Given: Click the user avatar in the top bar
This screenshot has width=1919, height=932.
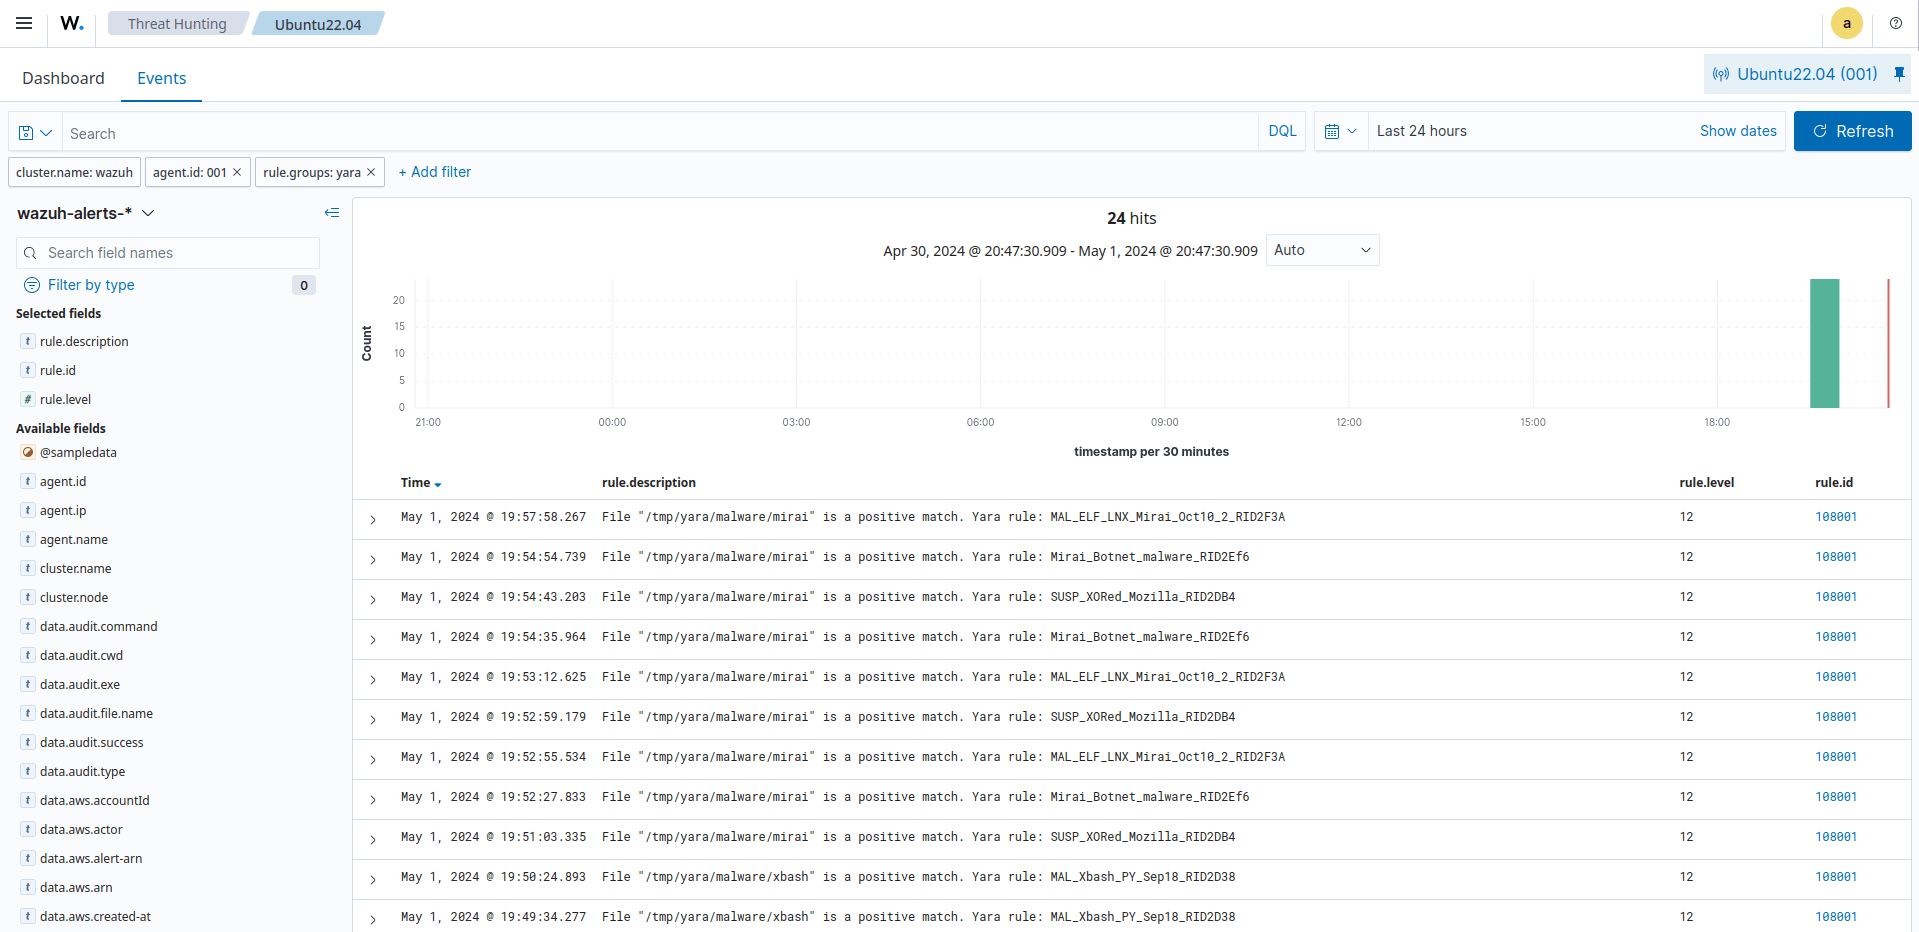Looking at the screenshot, I should pos(1846,23).
